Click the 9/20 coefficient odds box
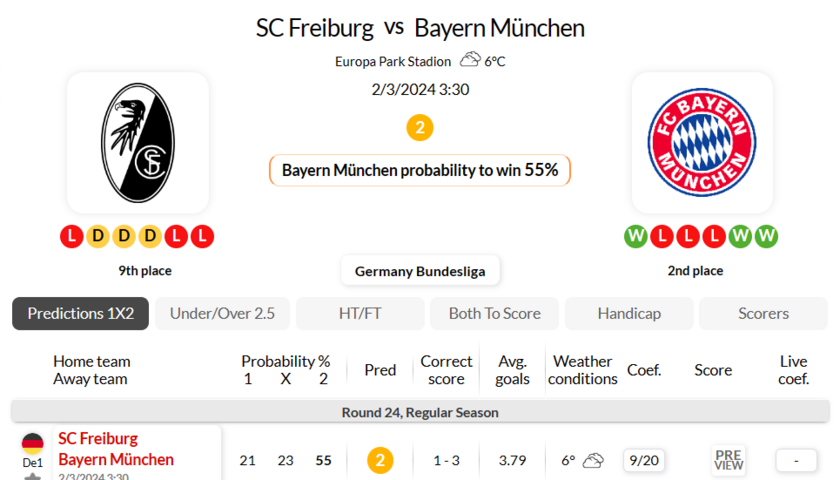The image size is (840, 480). point(645,460)
